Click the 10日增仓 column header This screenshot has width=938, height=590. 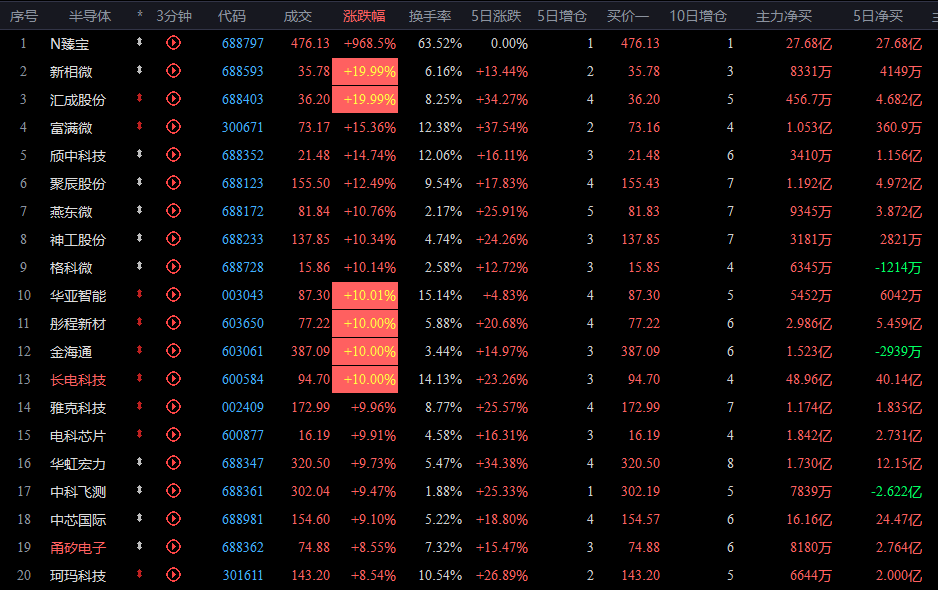click(x=698, y=16)
